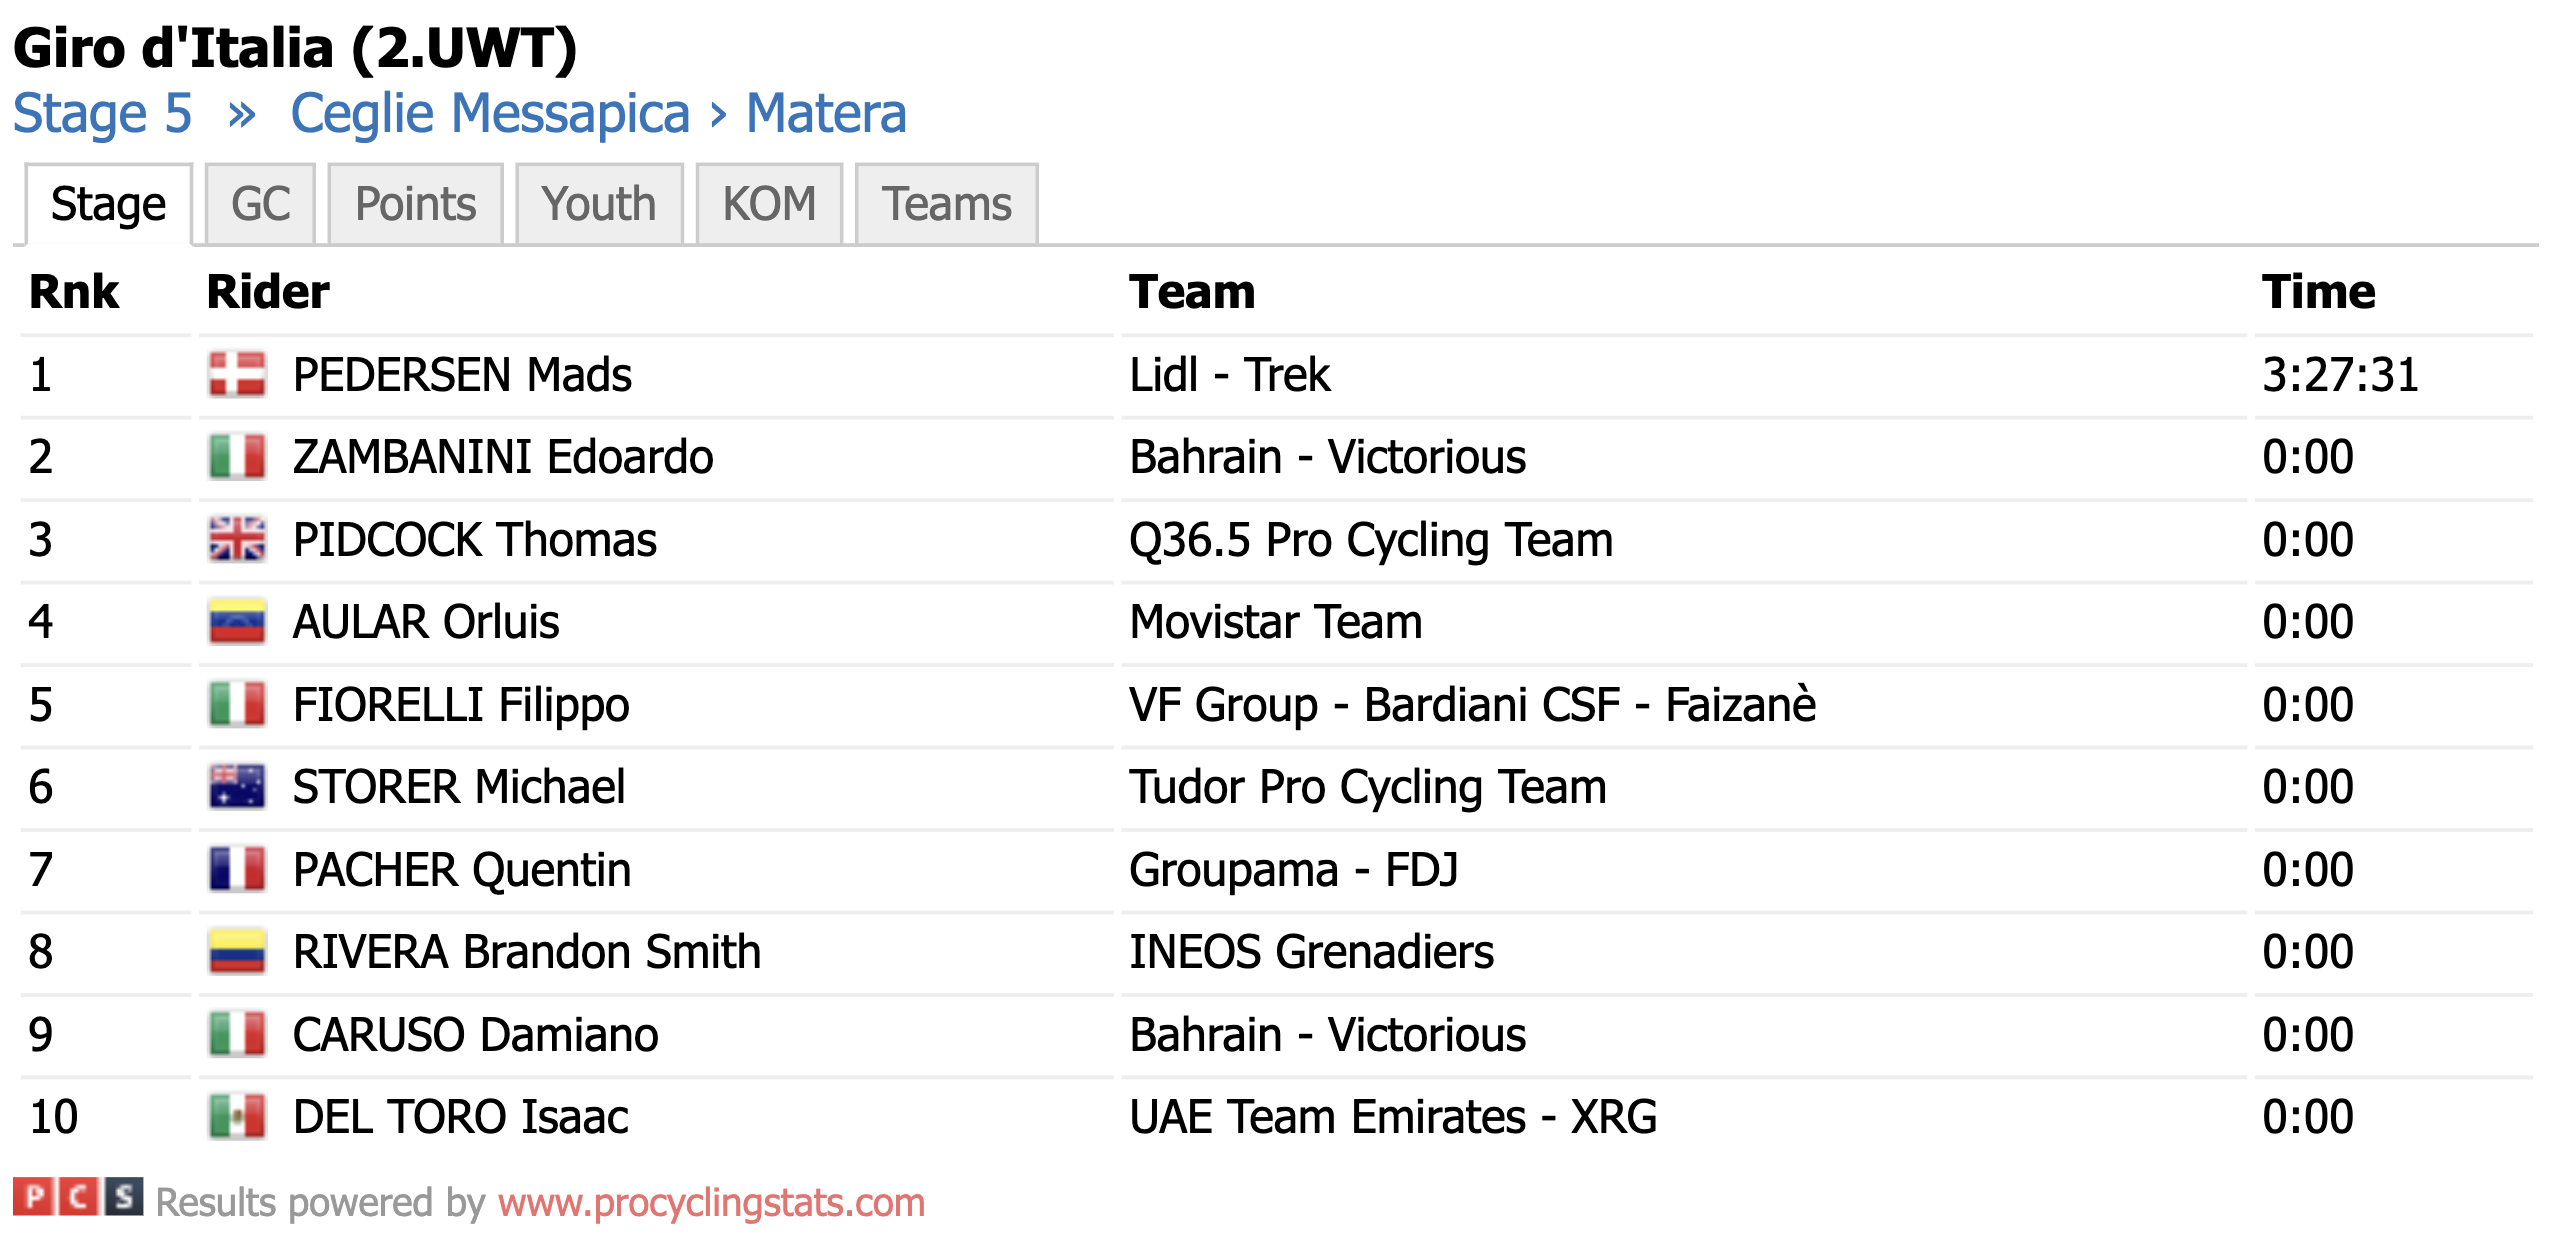Image resolution: width=2550 pixels, height=1249 pixels.
Task: Open the Points classification tab
Action: 415,204
